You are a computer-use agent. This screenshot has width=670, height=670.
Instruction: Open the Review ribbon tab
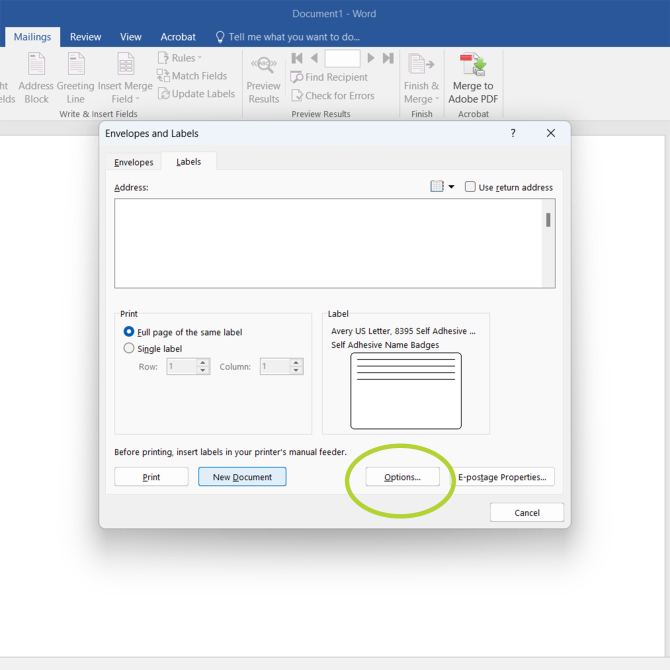(x=85, y=37)
